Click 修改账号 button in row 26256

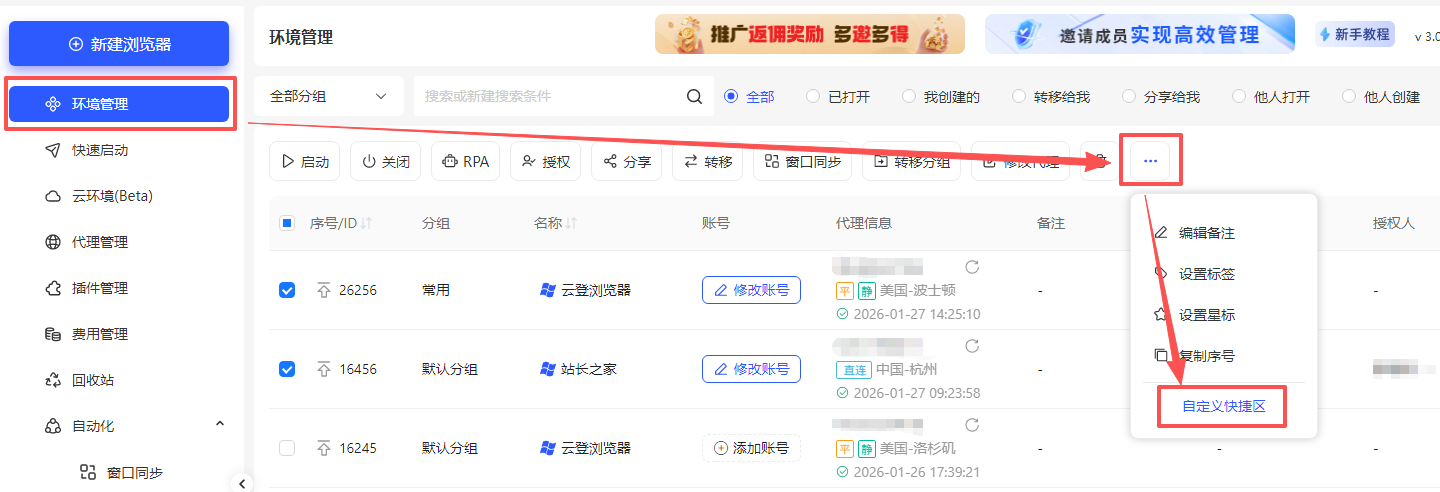click(x=751, y=290)
